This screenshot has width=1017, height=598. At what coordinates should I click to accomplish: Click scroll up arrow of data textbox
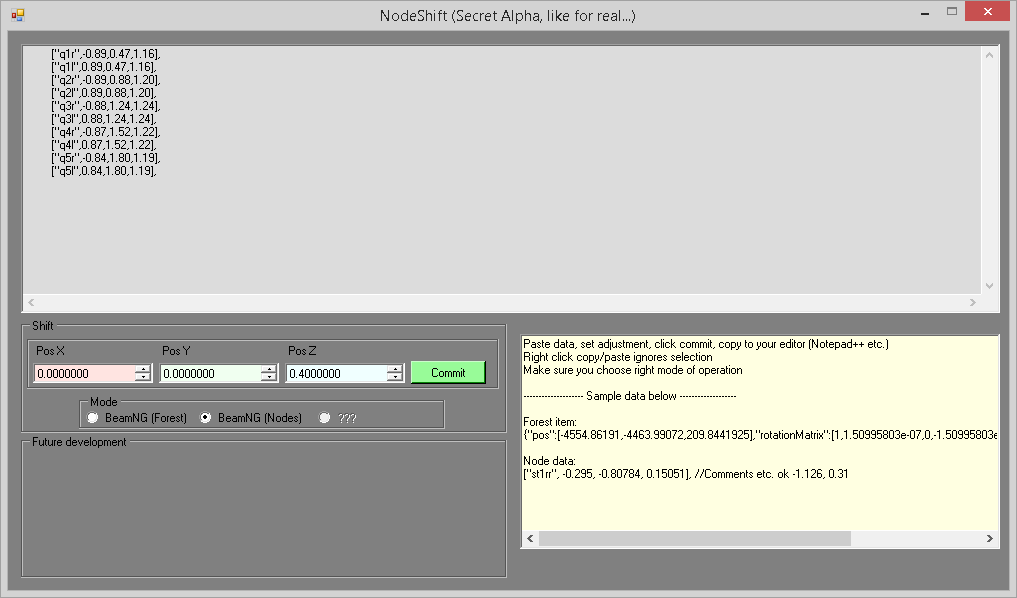tap(989, 55)
